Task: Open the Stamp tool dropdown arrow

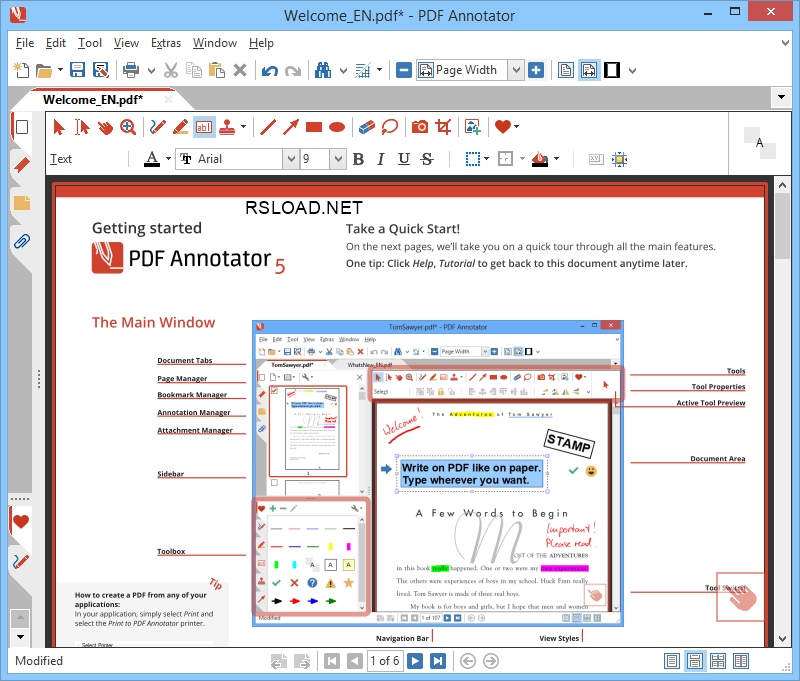Action: [x=243, y=127]
